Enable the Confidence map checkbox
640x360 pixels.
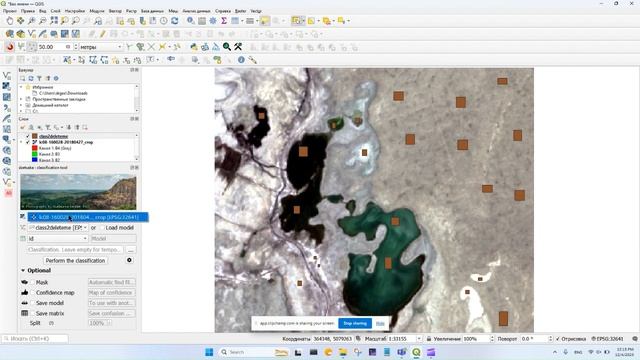[x=33, y=293]
